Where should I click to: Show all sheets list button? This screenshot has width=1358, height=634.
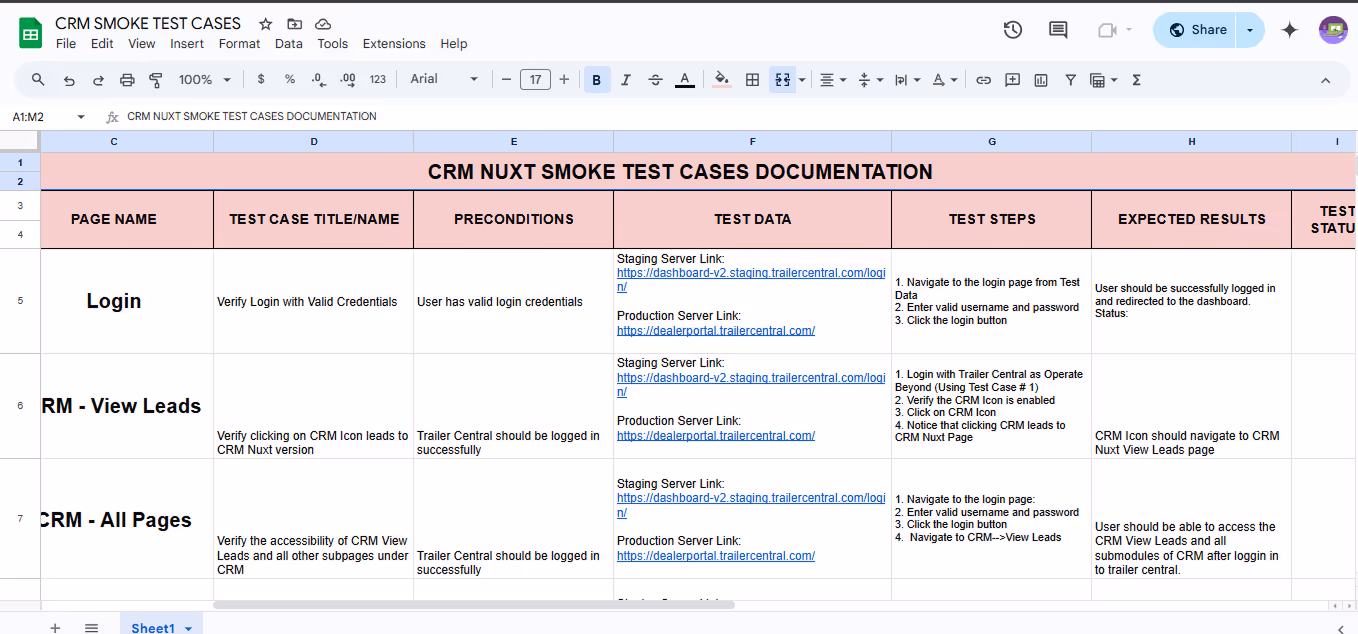coord(91,628)
